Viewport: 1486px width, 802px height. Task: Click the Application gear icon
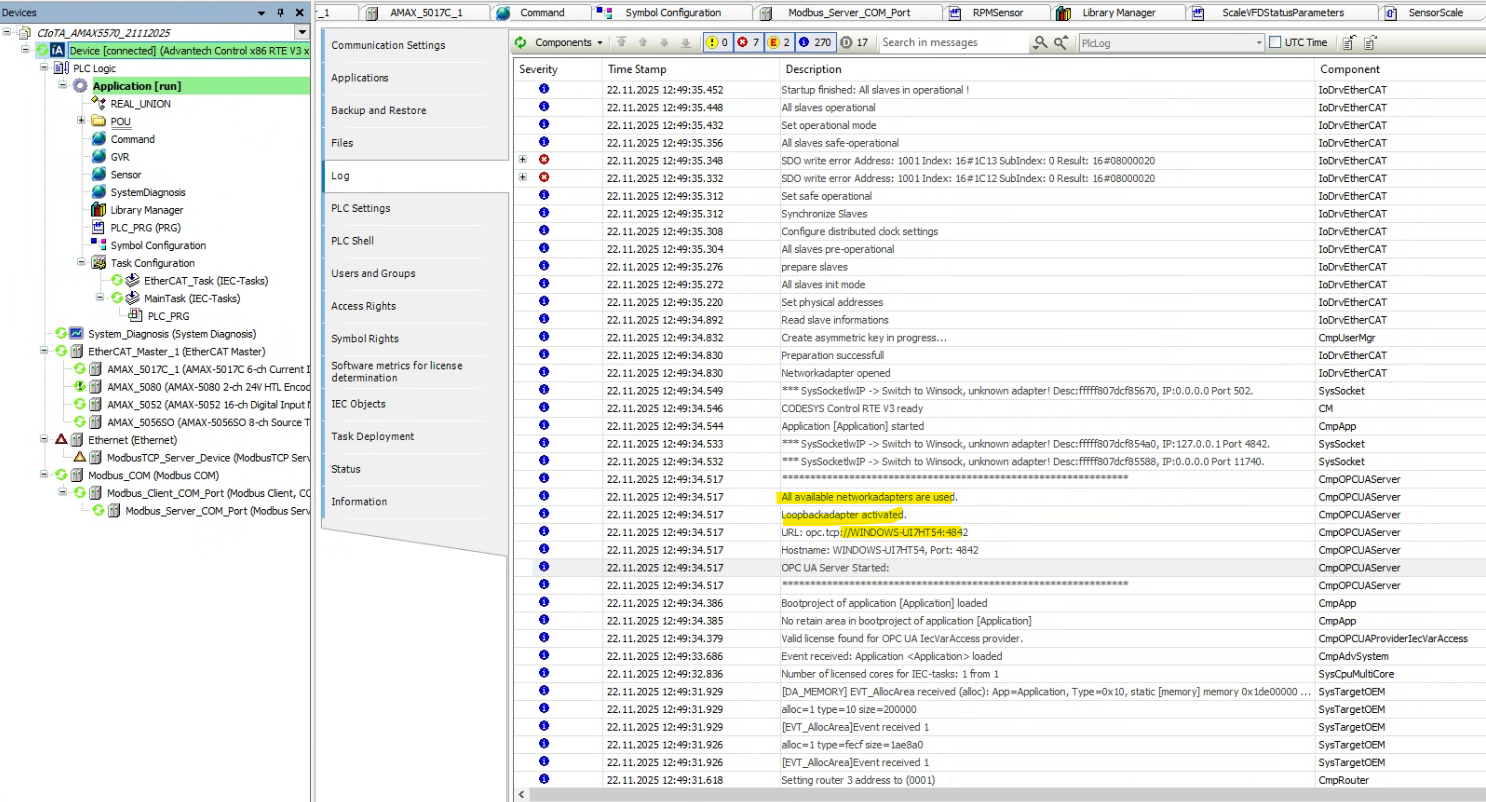(x=80, y=86)
